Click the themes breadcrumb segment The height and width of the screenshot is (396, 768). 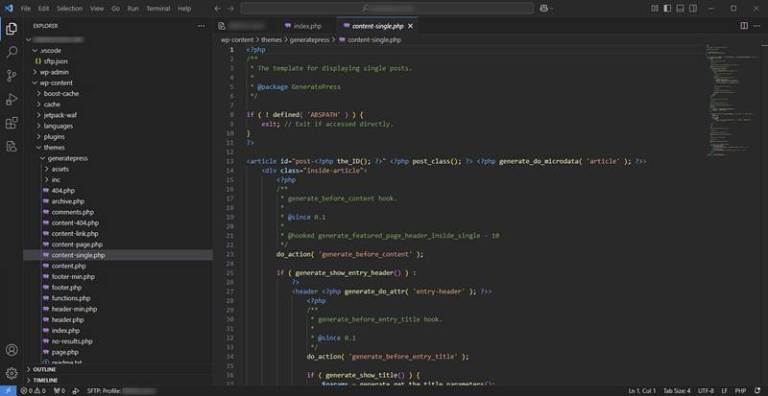[271, 40]
